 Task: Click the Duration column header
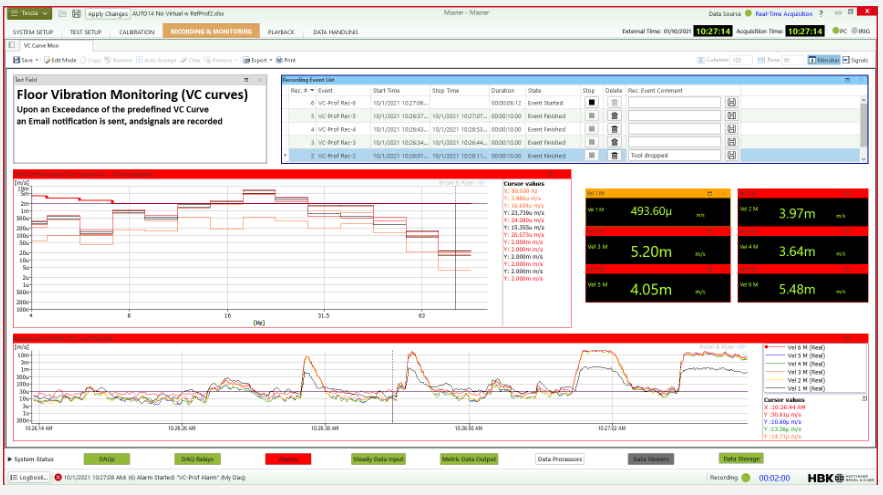tap(502, 91)
